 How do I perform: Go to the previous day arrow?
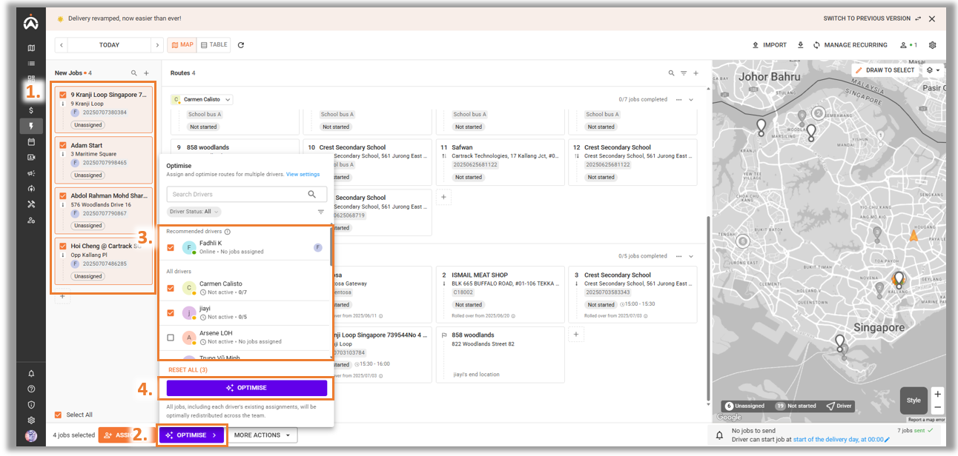(61, 45)
